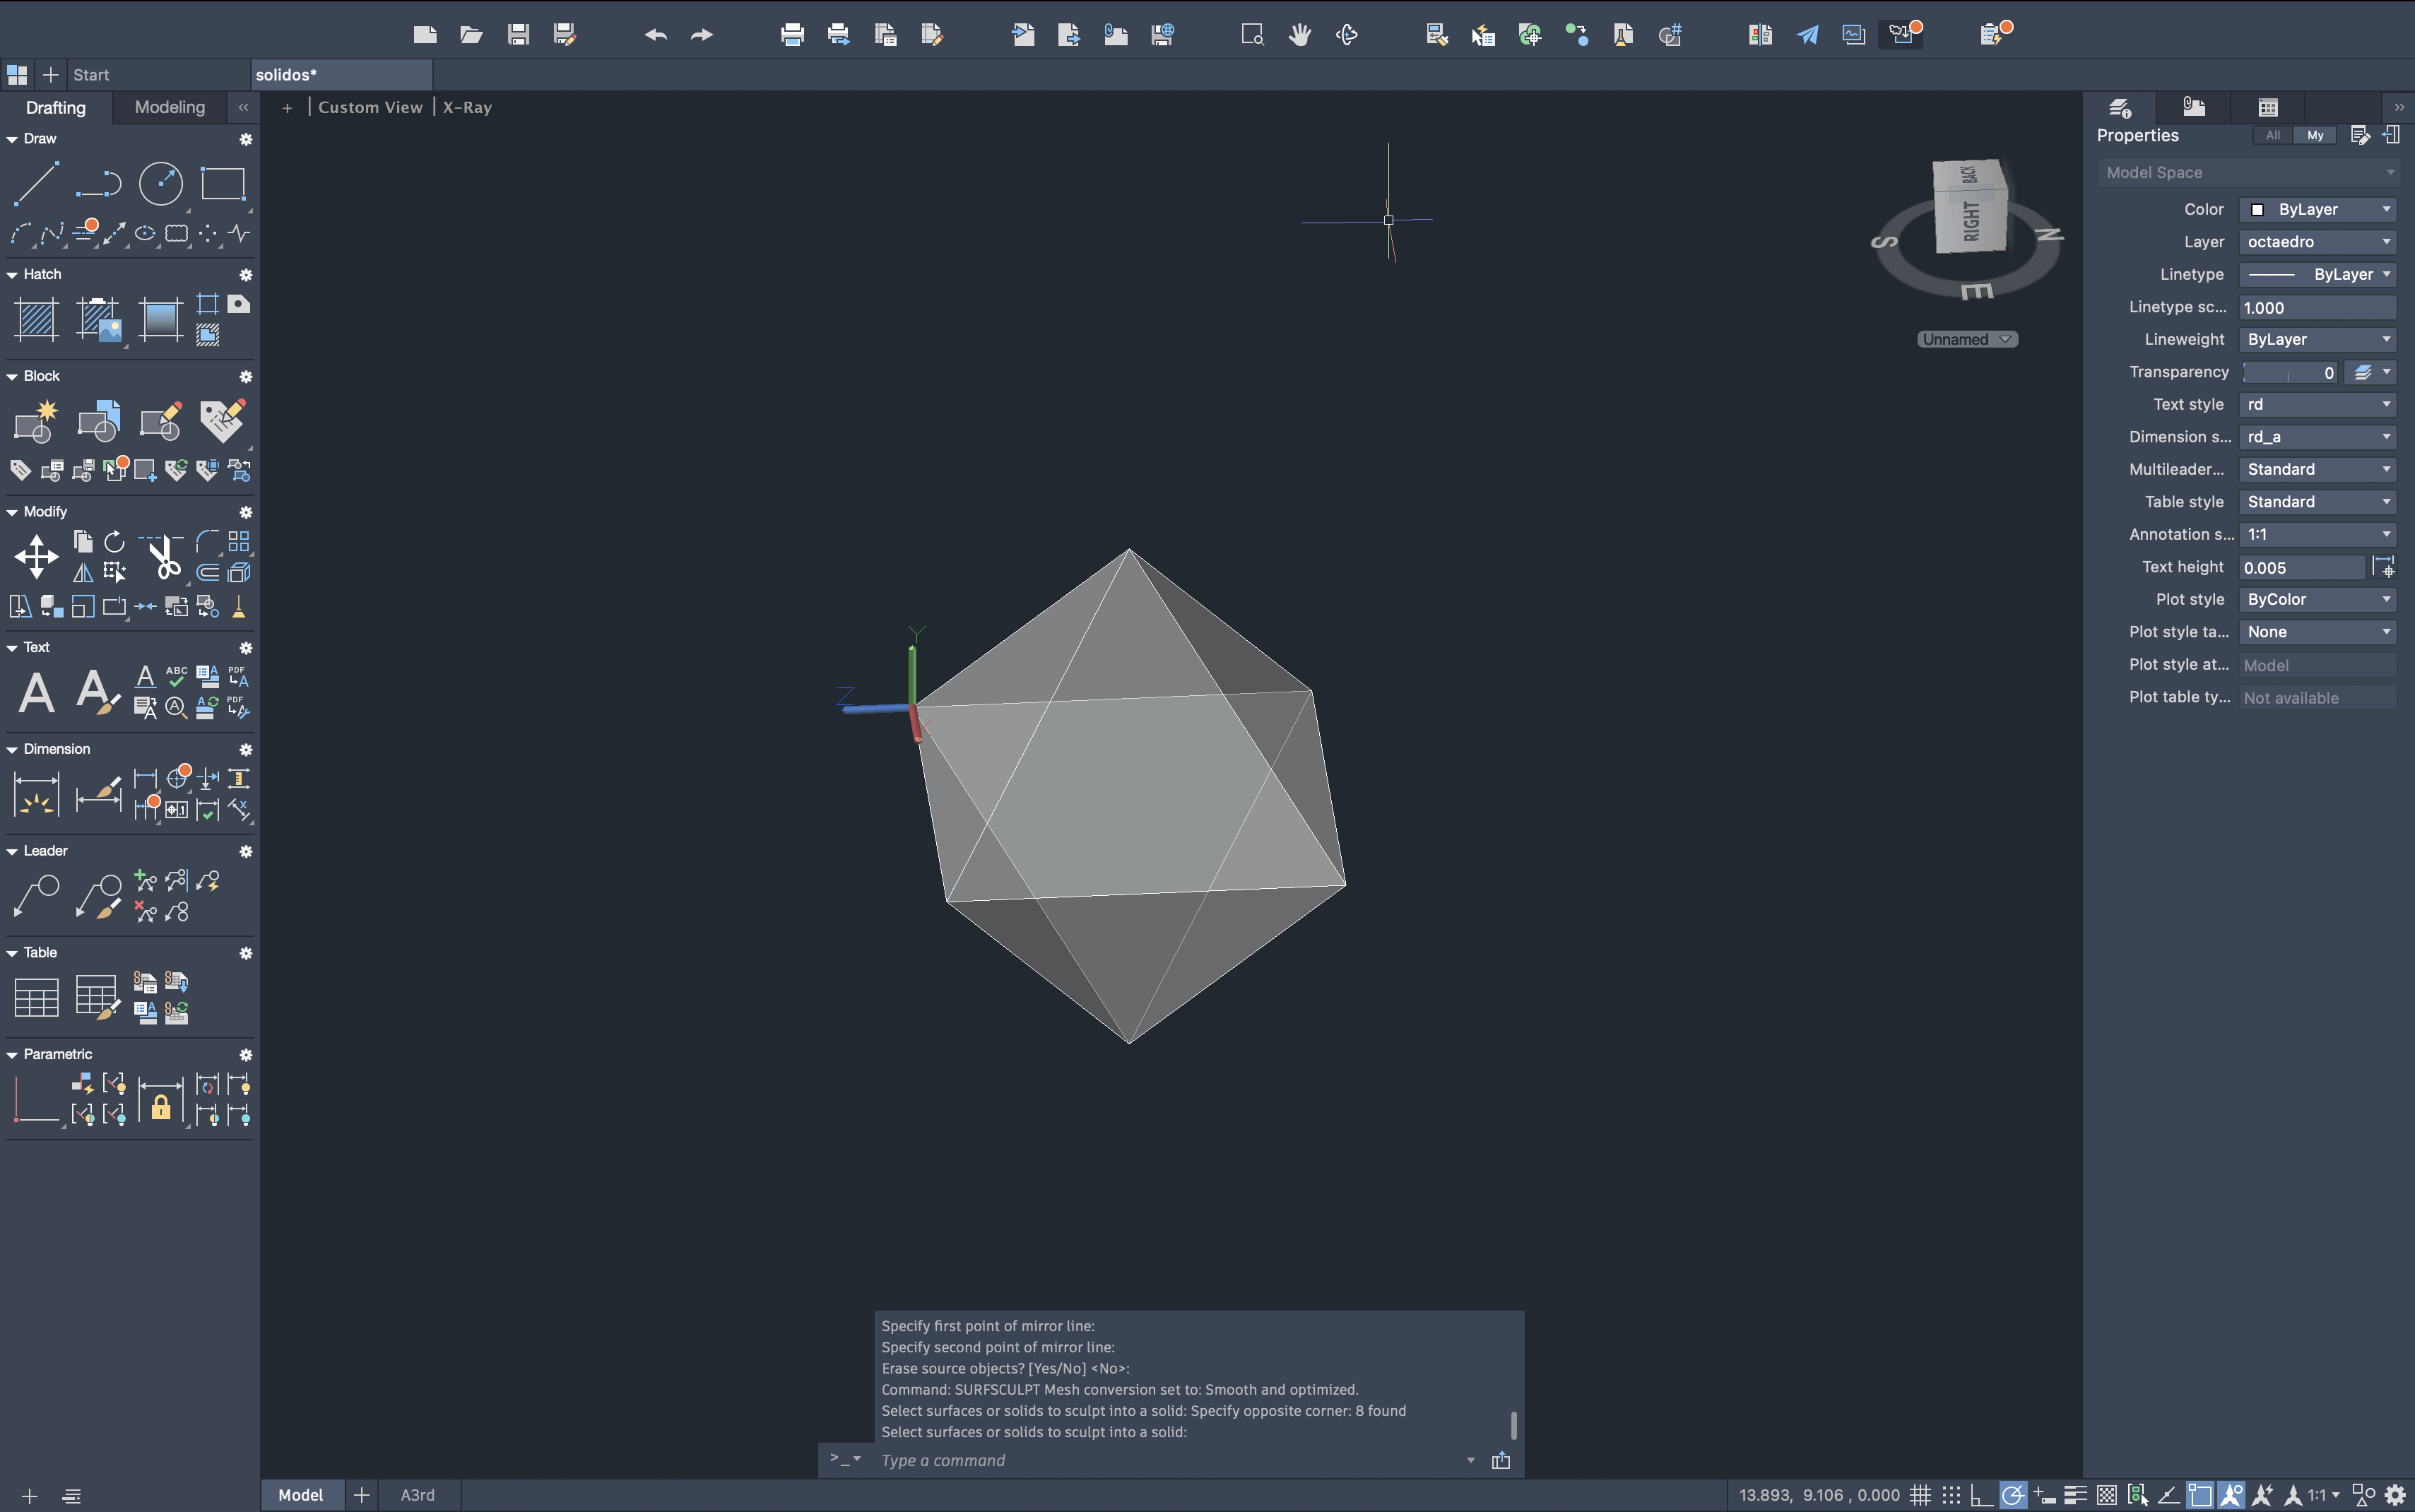Viewport: 2415px width, 1512px height.
Task: Select the Move tool in Modify
Action: 36,556
